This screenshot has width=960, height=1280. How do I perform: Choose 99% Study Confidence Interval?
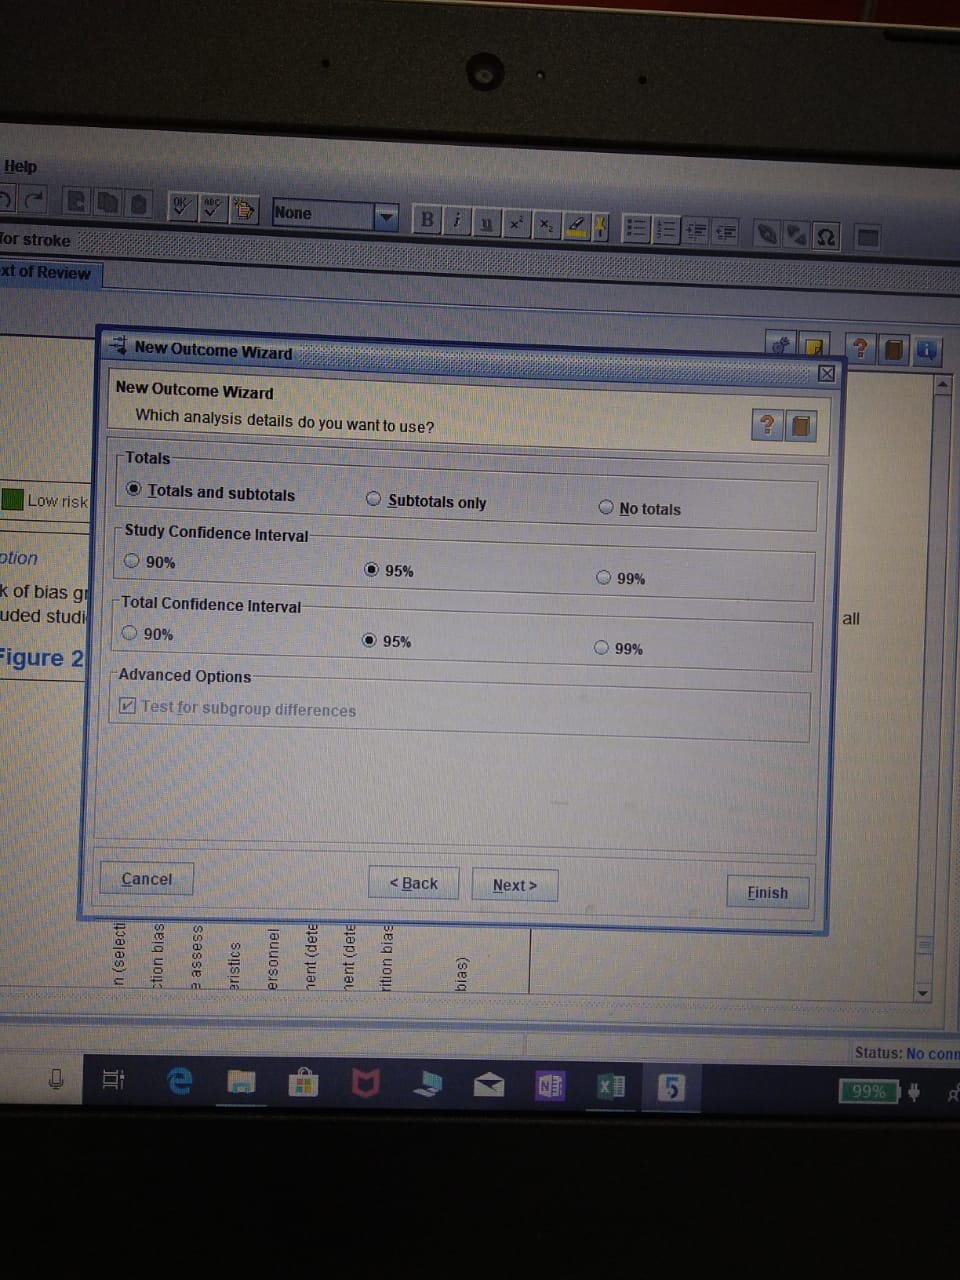point(603,577)
